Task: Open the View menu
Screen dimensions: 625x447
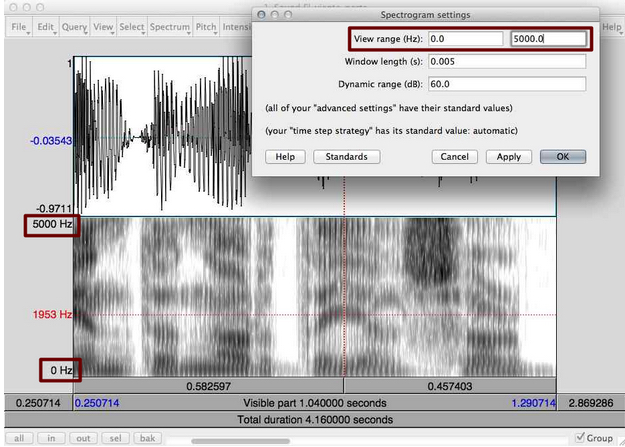Action: coord(103,27)
